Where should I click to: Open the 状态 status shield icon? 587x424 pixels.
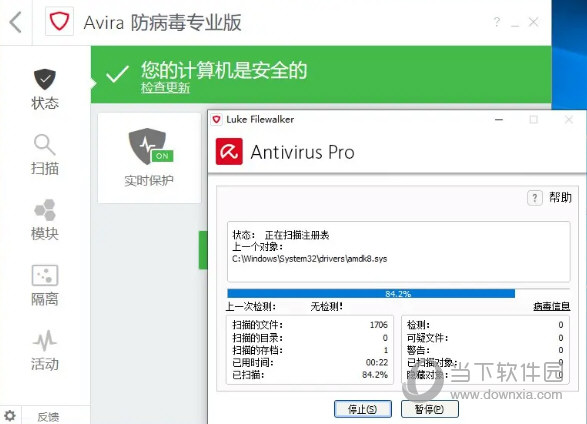pyautogui.click(x=45, y=79)
